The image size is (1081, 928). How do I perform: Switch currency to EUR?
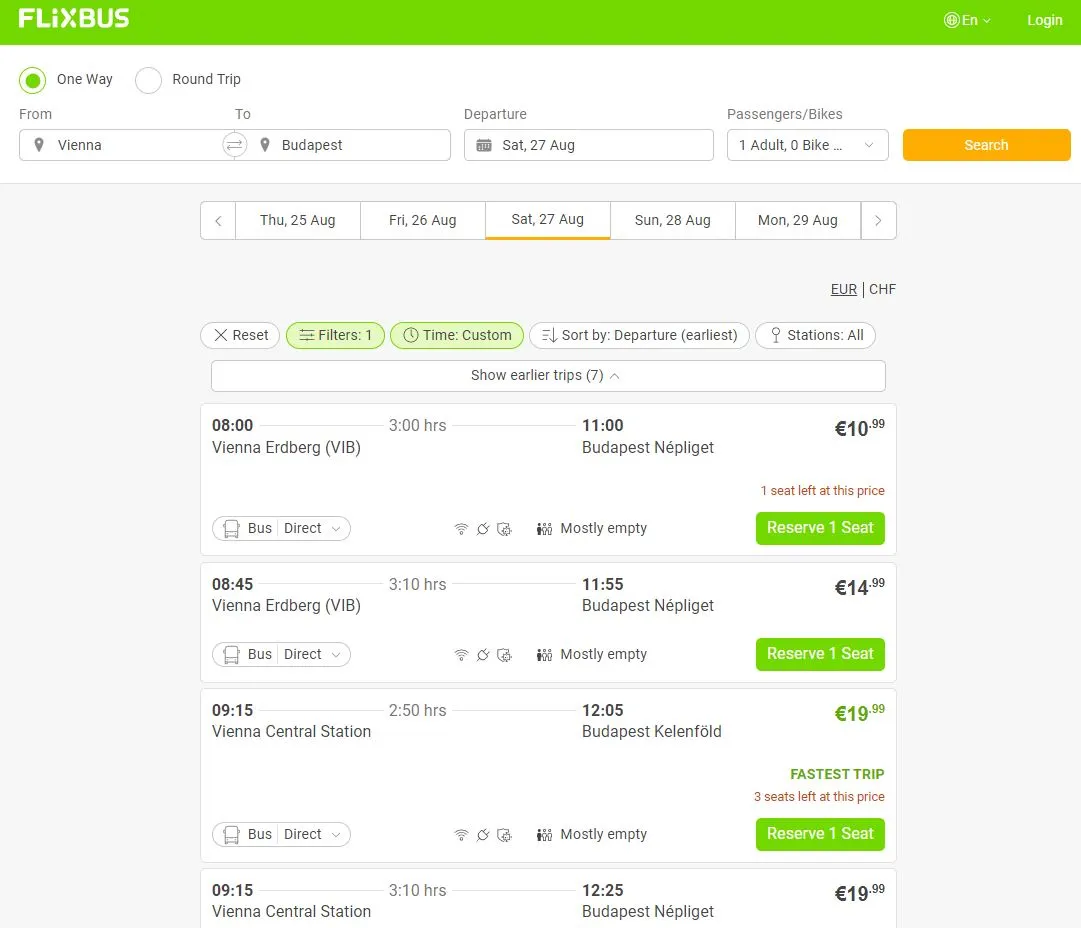coord(843,290)
